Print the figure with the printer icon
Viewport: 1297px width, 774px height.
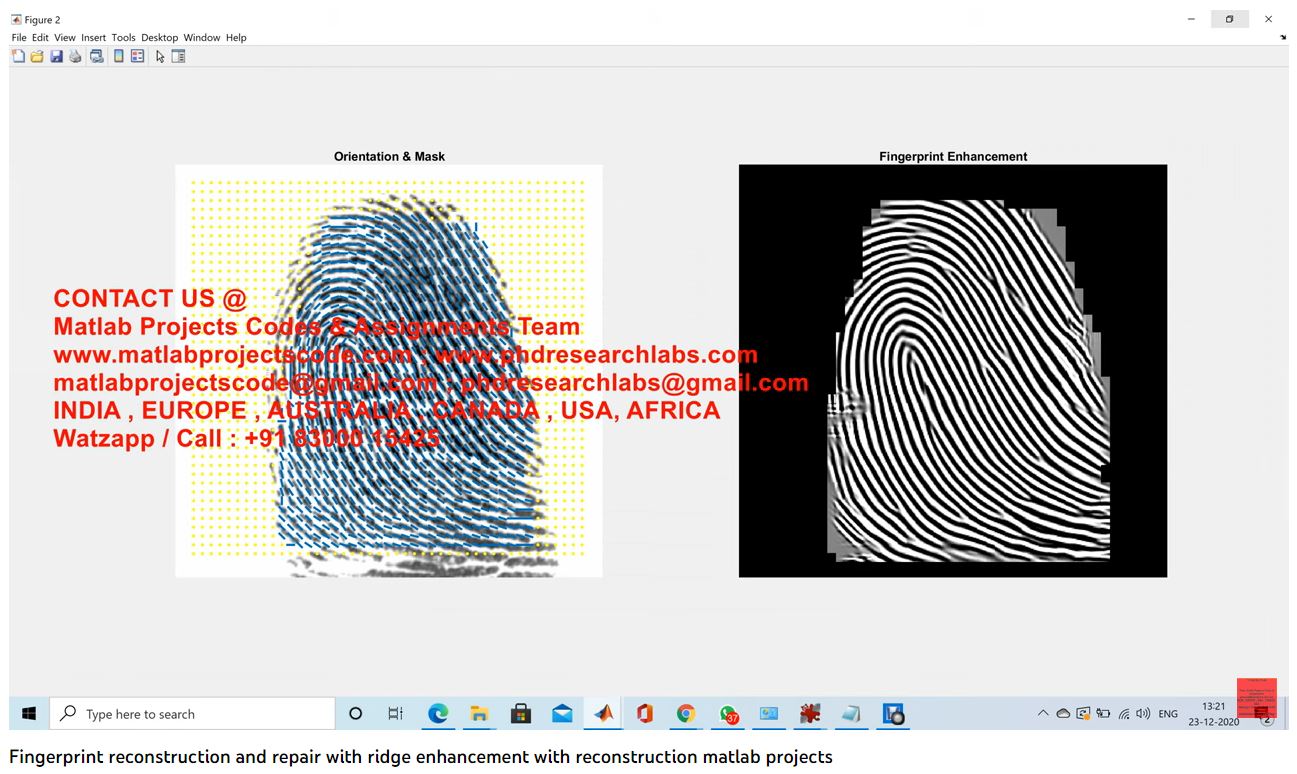point(75,57)
